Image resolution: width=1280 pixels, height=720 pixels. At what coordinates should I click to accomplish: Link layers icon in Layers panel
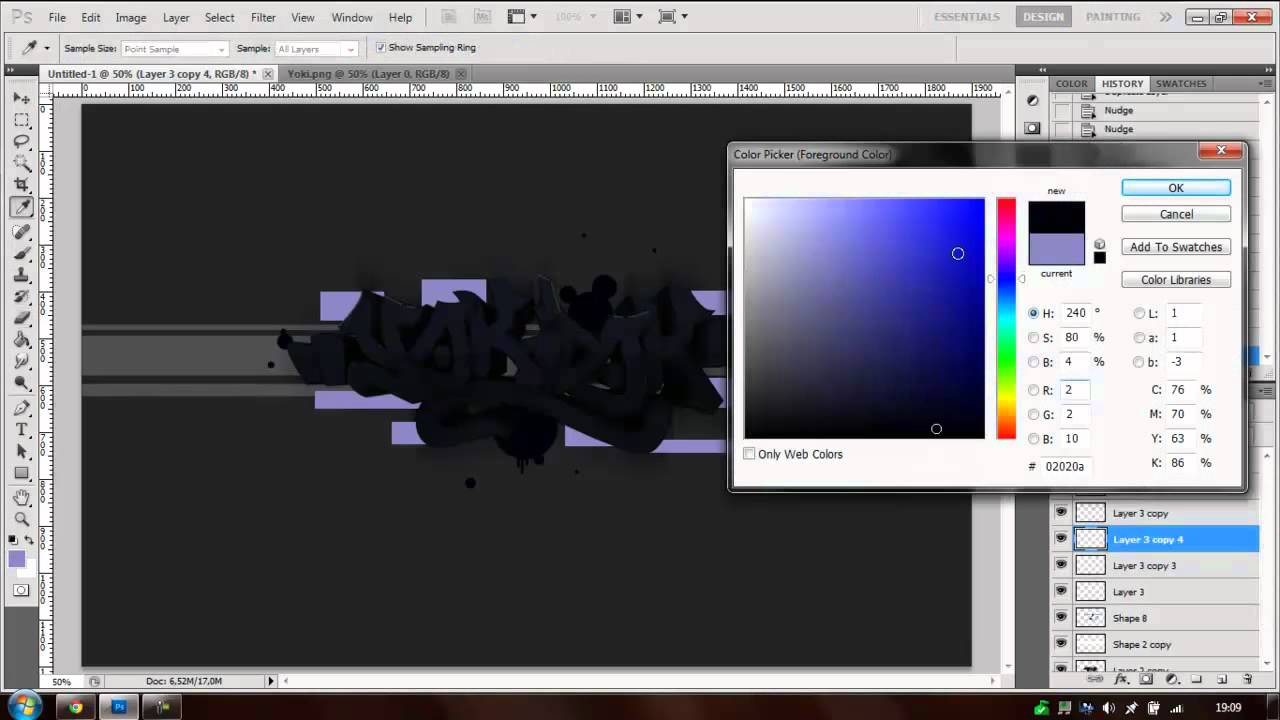tap(1095, 680)
